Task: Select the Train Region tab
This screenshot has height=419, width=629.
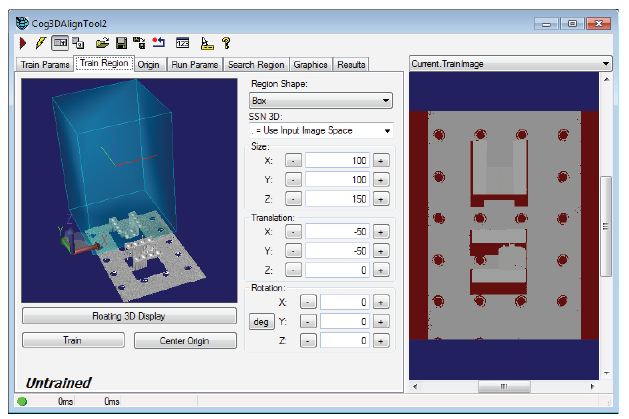Action: click(x=104, y=63)
